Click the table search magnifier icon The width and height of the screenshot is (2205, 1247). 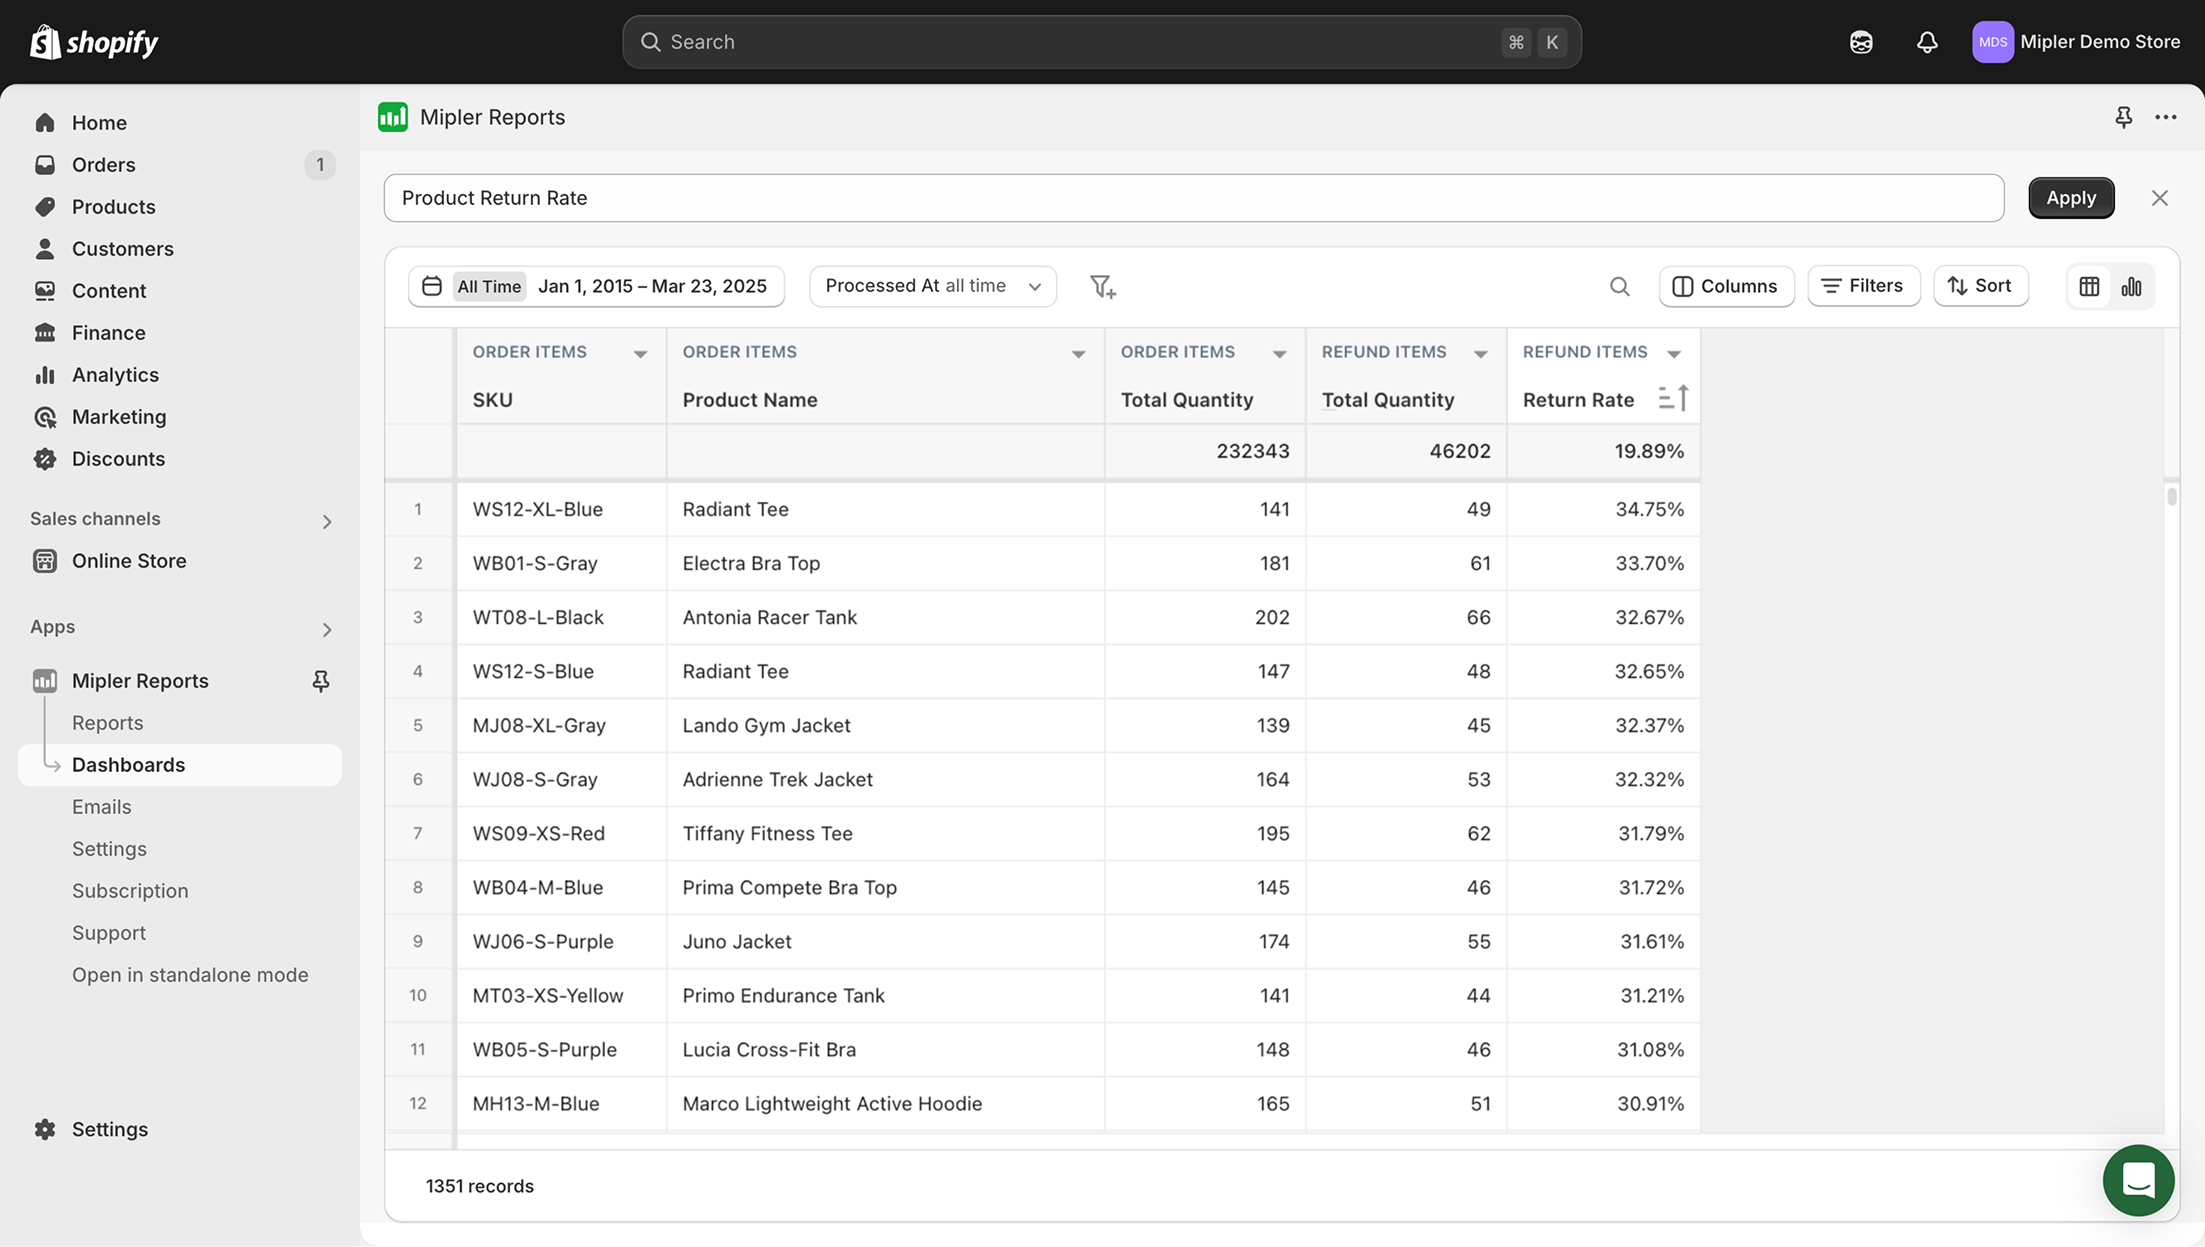(1619, 287)
